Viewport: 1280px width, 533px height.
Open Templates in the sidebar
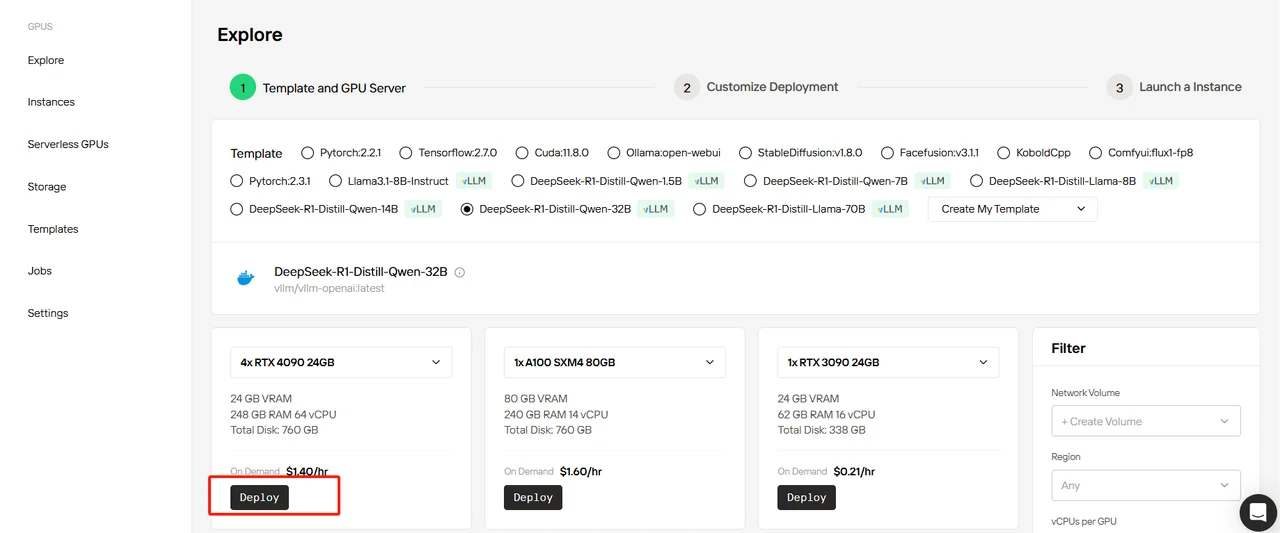coord(53,229)
